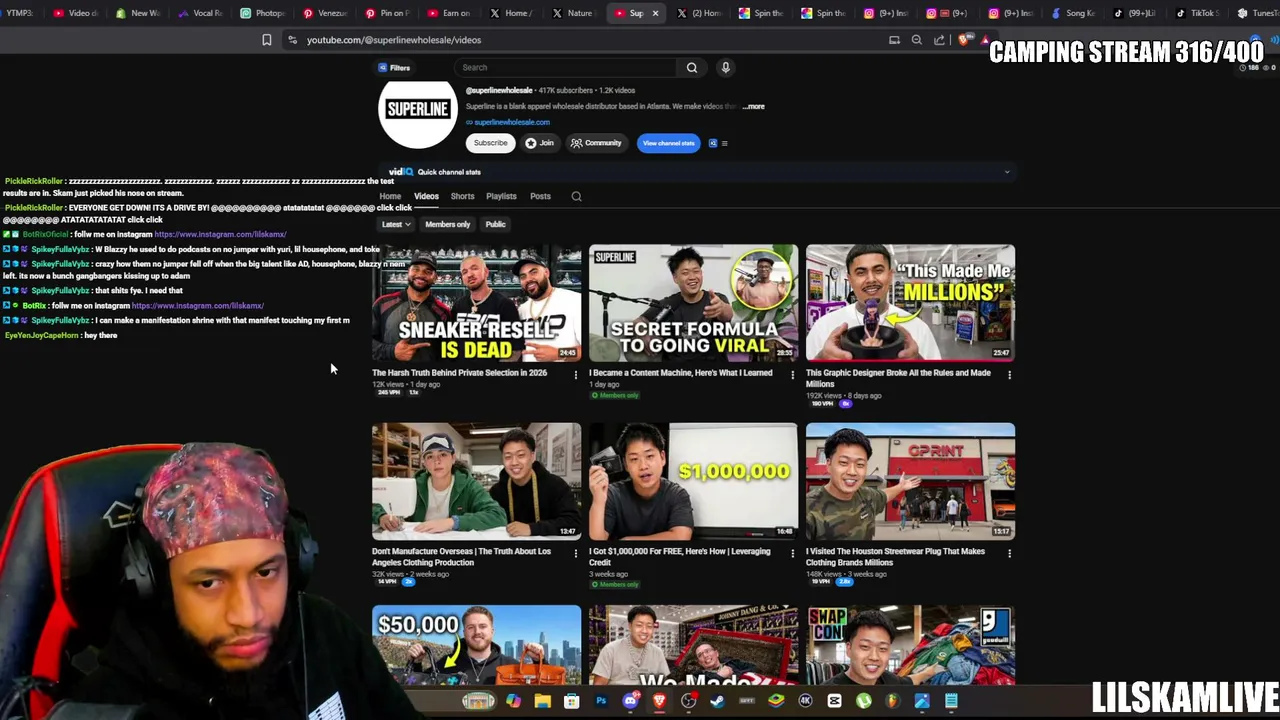Open more options for Harsh Truth Behind Private Selection

575,375
